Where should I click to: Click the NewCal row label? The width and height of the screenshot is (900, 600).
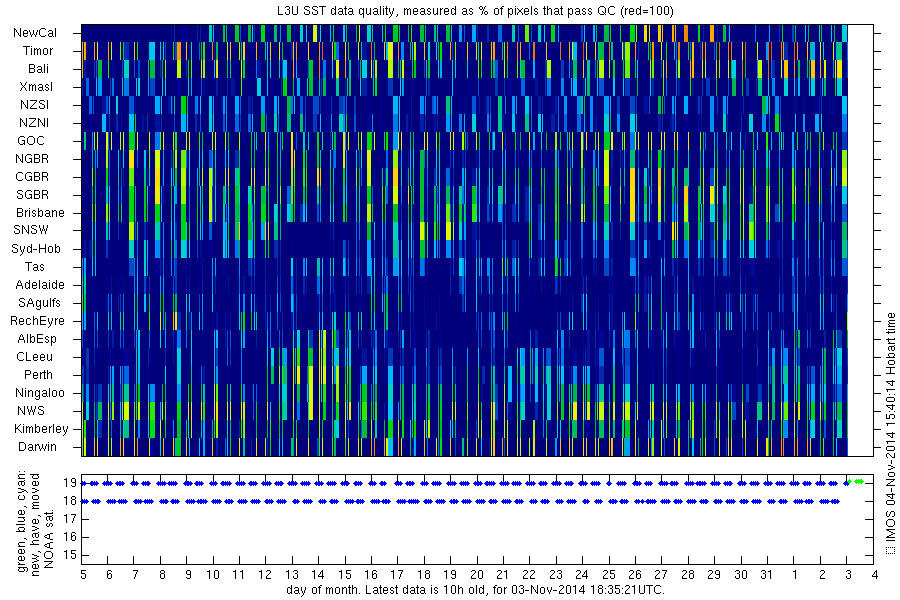[x=35, y=33]
